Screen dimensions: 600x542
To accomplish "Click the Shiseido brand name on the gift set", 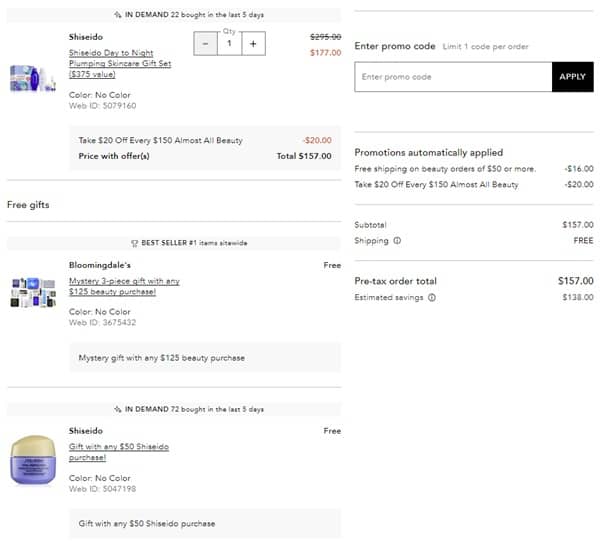I will (85, 37).
